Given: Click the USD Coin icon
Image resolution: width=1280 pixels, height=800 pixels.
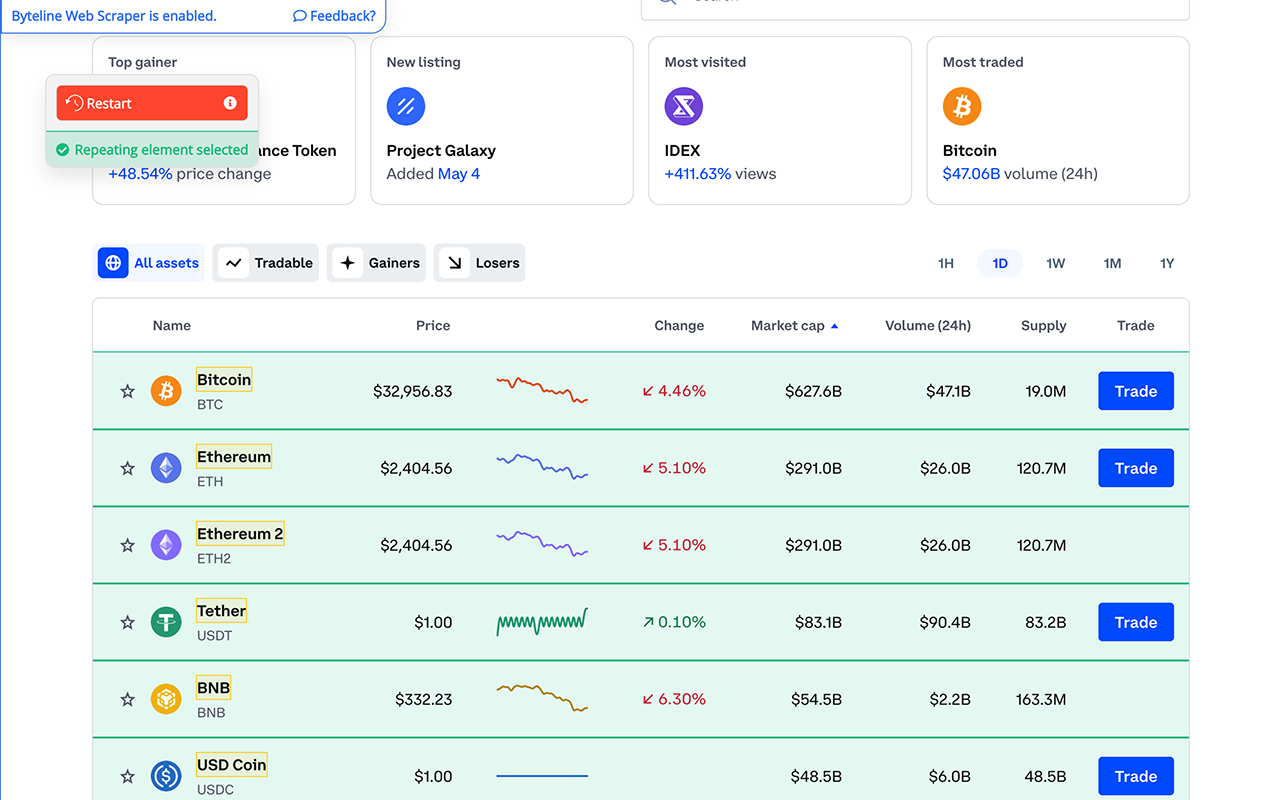Looking at the screenshot, I should click(x=166, y=776).
